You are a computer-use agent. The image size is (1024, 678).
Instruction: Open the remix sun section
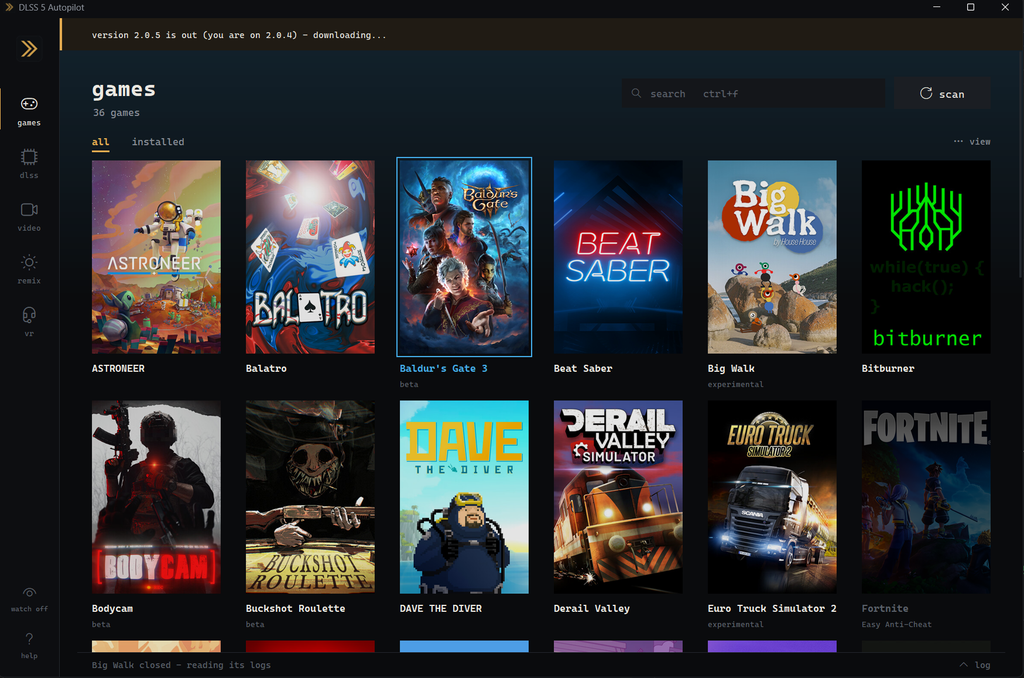pyautogui.click(x=29, y=269)
